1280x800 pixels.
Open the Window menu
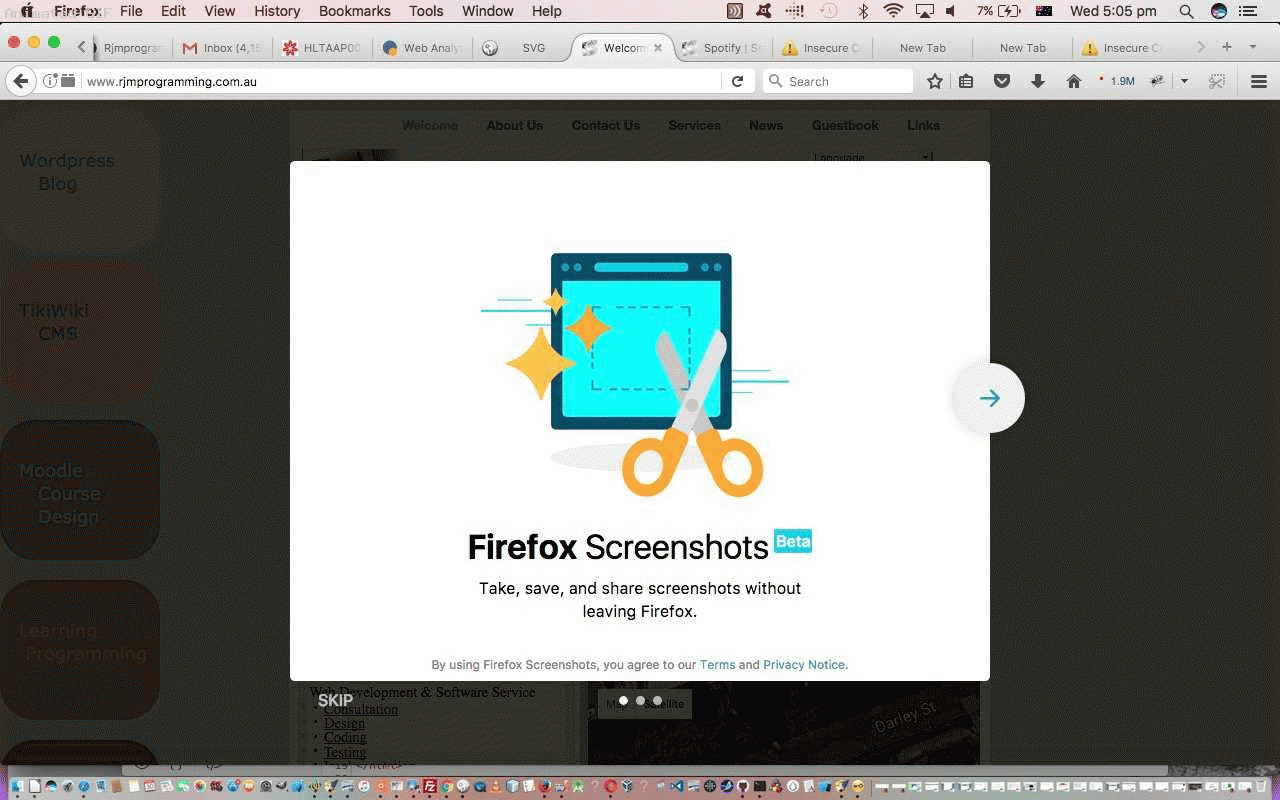point(488,11)
